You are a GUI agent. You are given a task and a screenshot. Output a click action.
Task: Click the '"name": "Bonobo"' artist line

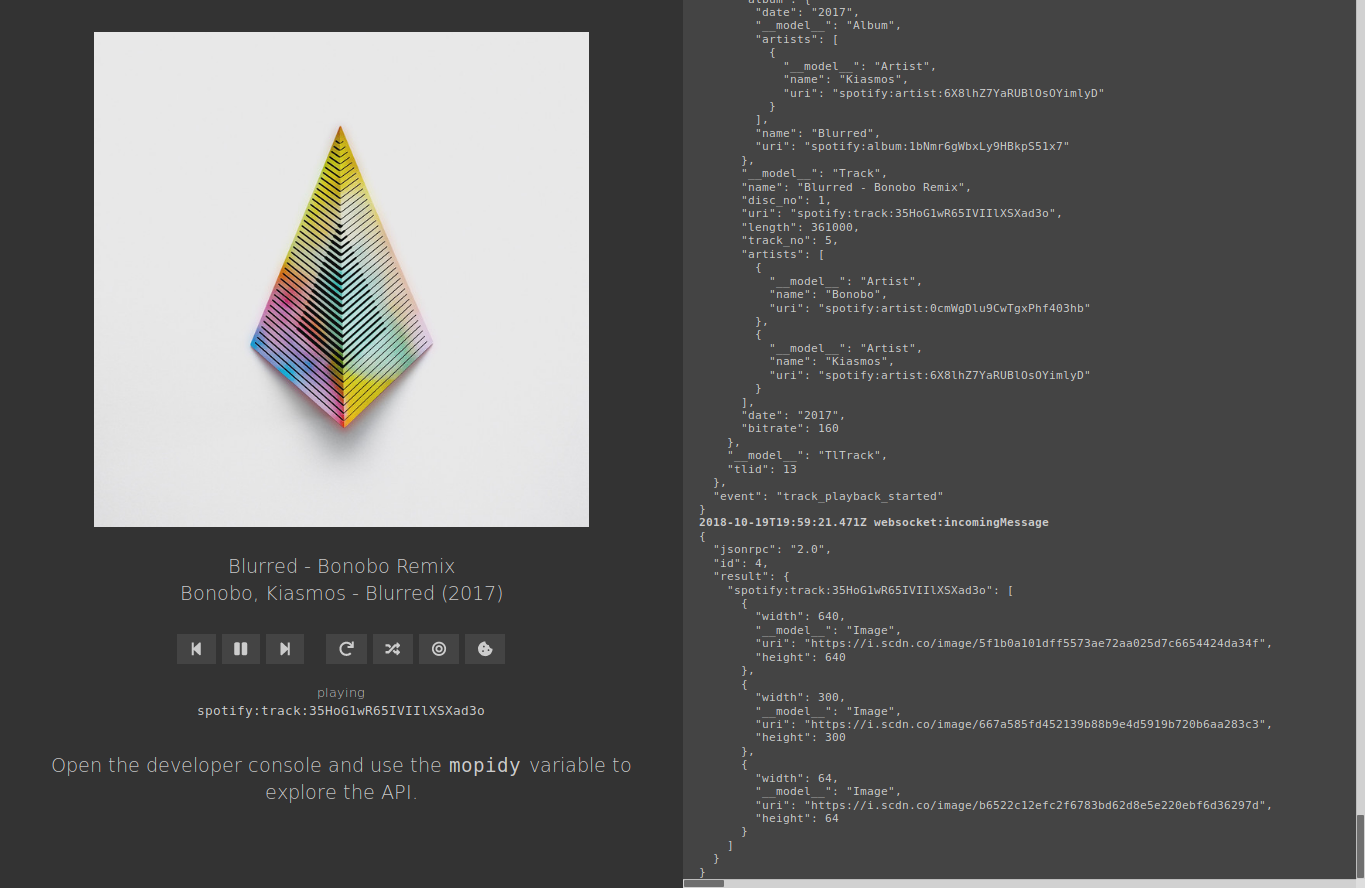[x=828, y=295]
